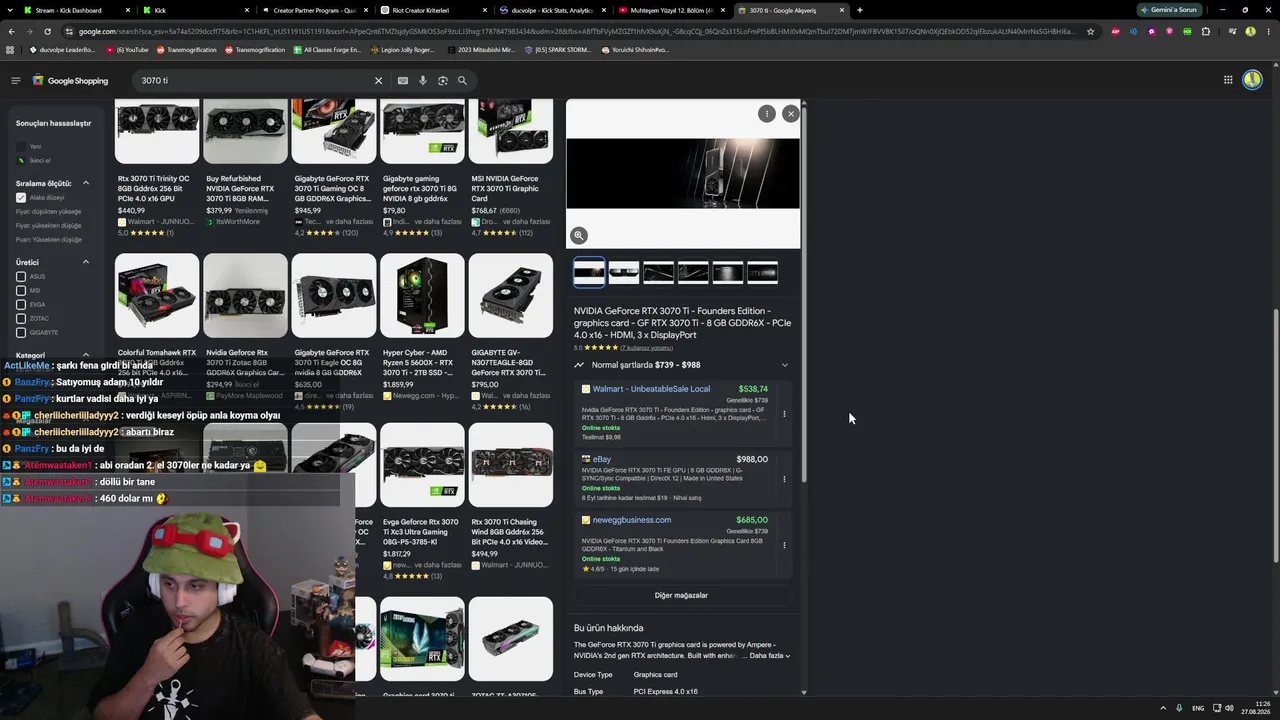This screenshot has height=720, width=1280.
Task: Select the last product image thumbnail
Action: (762, 272)
